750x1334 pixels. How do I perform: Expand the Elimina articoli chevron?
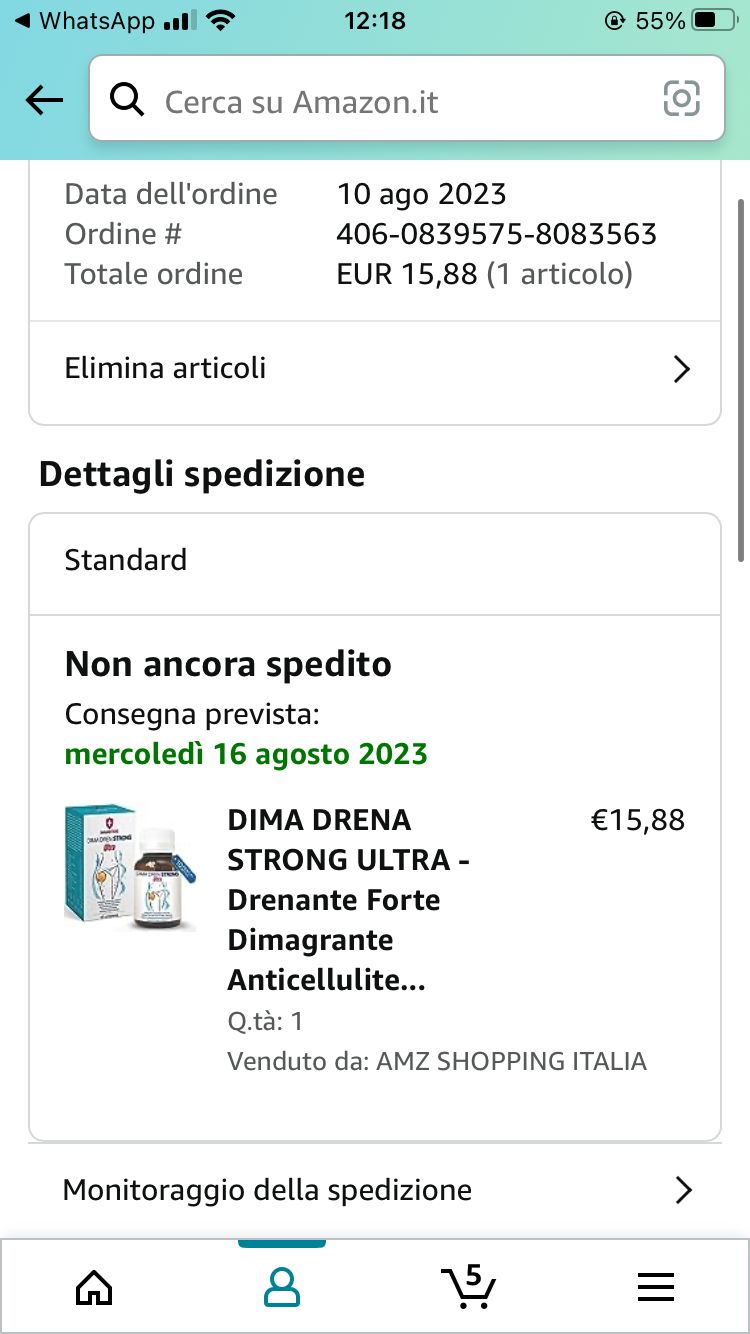682,369
